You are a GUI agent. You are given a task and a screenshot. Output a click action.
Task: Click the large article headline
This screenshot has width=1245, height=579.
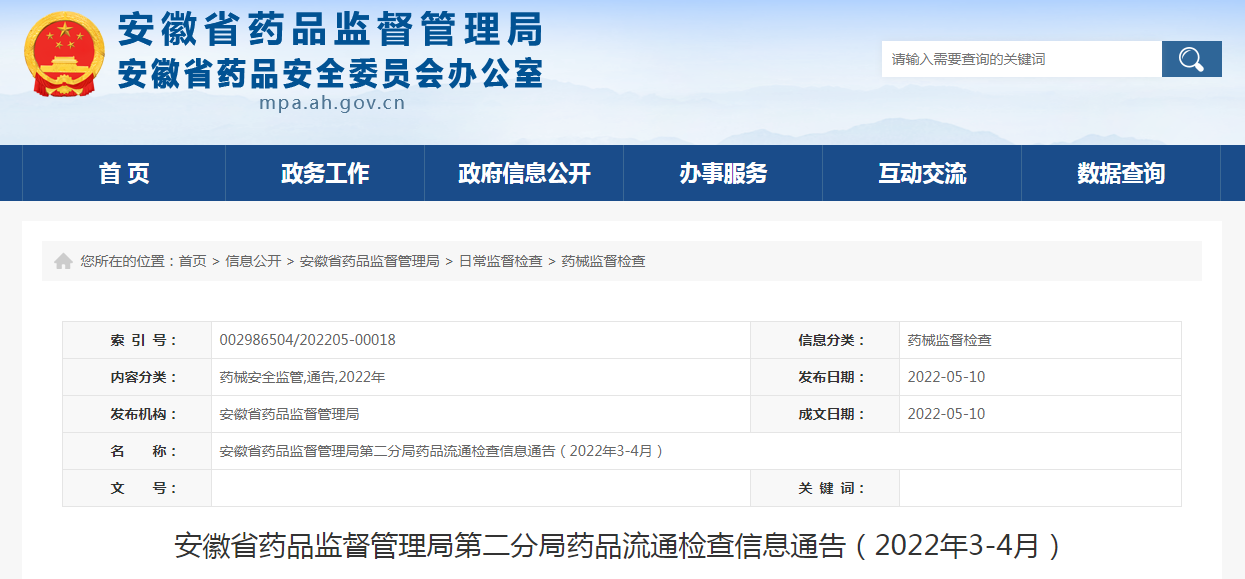(x=618, y=546)
